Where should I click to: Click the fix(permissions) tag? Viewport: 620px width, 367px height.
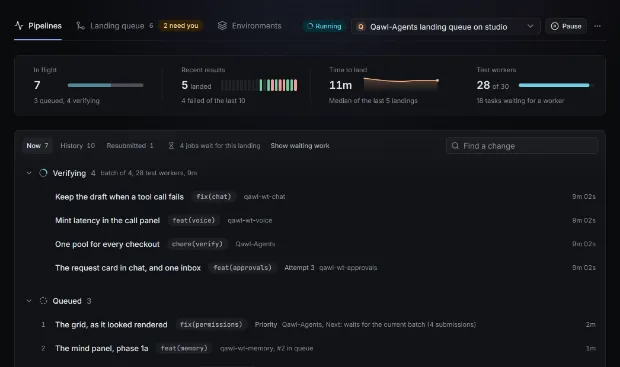click(211, 325)
